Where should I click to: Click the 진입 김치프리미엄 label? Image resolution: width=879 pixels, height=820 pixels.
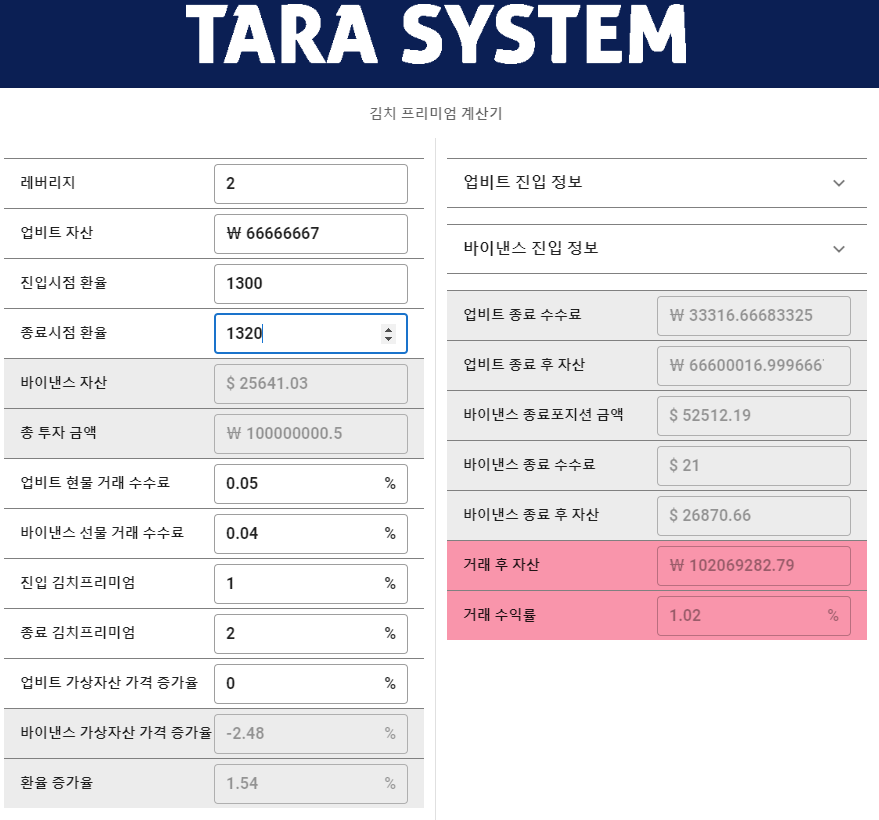[x=77, y=582]
